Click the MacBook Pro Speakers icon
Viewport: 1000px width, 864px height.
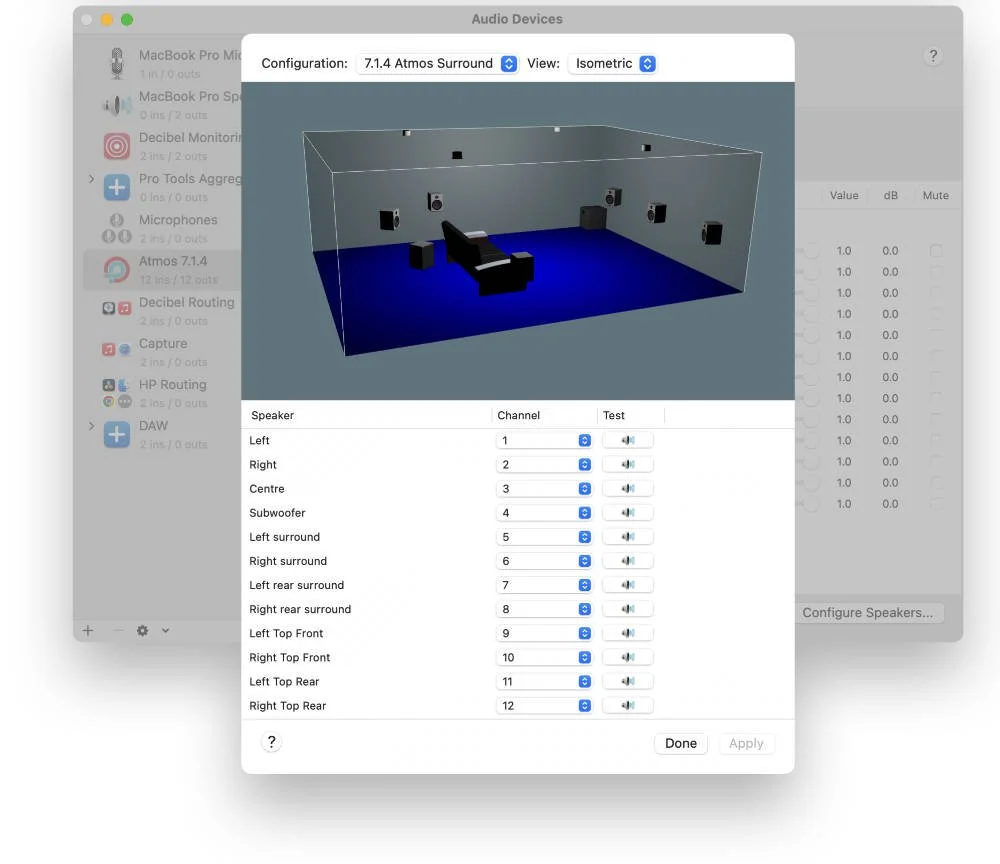pyautogui.click(x=117, y=105)
